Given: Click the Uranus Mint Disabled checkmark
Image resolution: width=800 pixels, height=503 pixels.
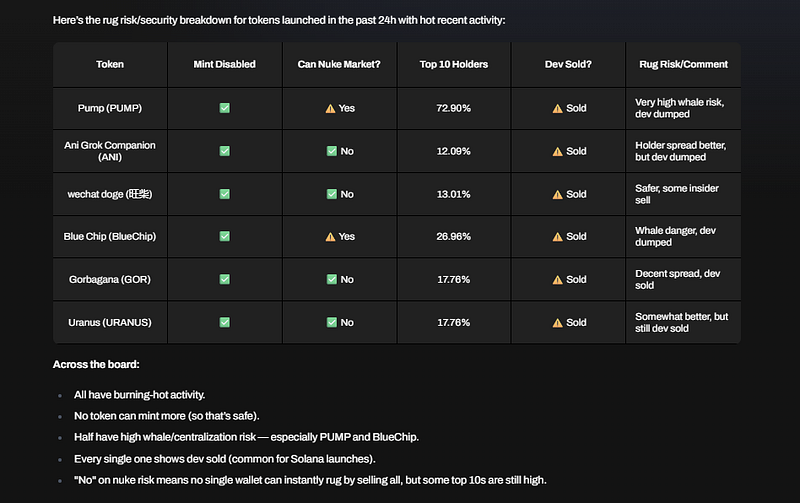Looking at the screenshot, I should [224, 323].
